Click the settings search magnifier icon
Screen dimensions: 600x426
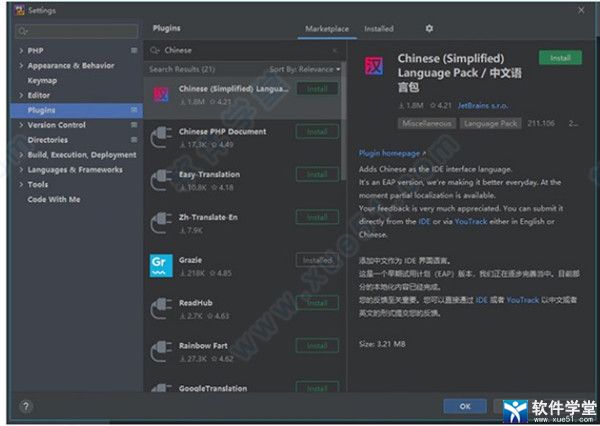pos(23,31)
